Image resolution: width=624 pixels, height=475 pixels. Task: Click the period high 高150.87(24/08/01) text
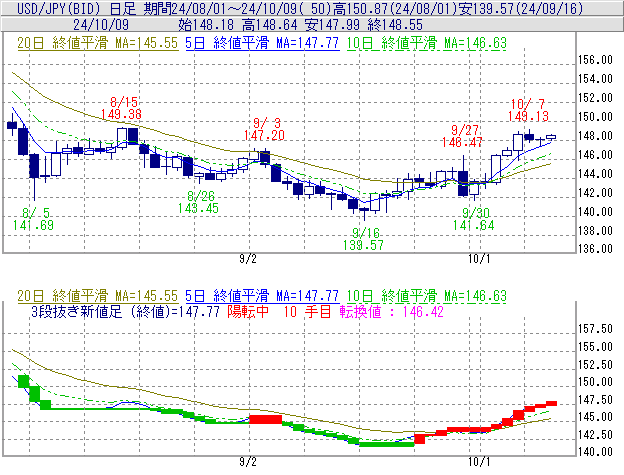[x=395, y=8]
